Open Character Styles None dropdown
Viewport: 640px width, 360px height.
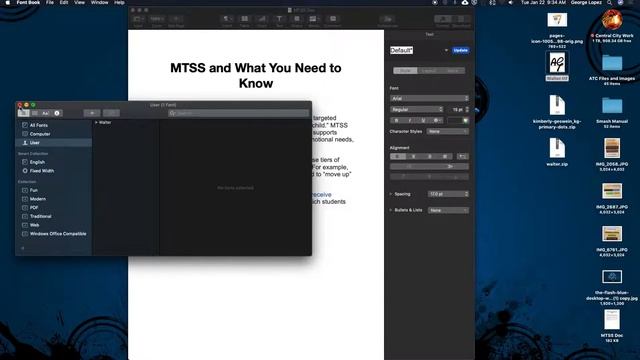pyautogui.click(x=448, y=131)
